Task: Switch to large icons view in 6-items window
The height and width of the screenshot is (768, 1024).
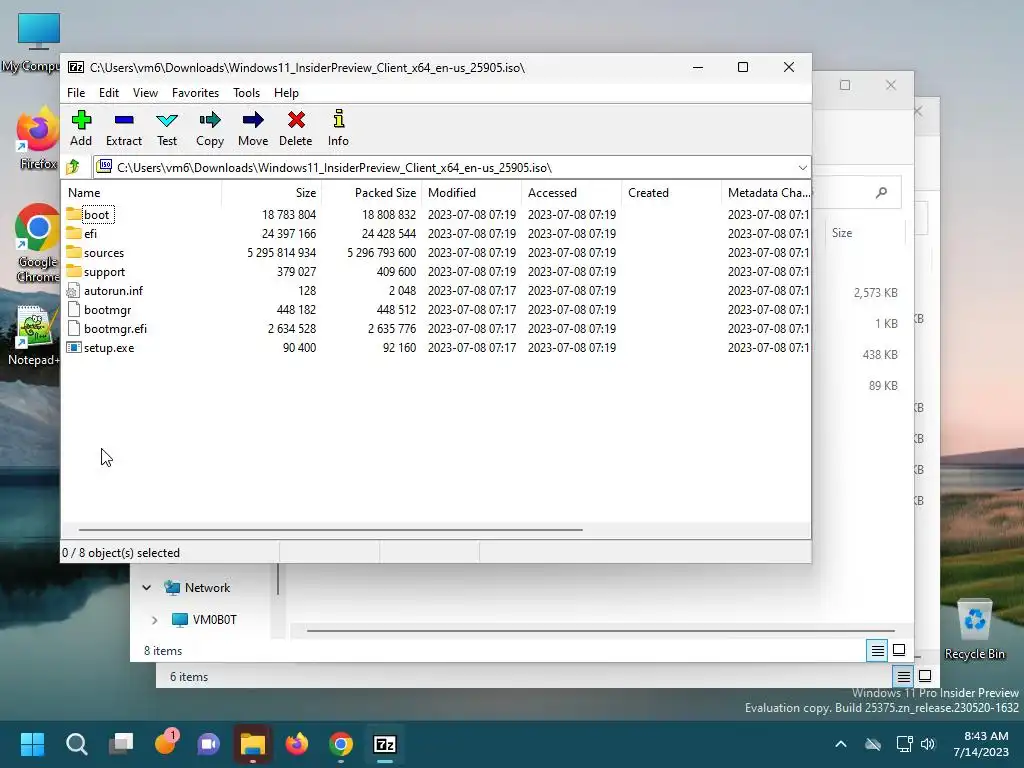Action: [x=925, y=677]
